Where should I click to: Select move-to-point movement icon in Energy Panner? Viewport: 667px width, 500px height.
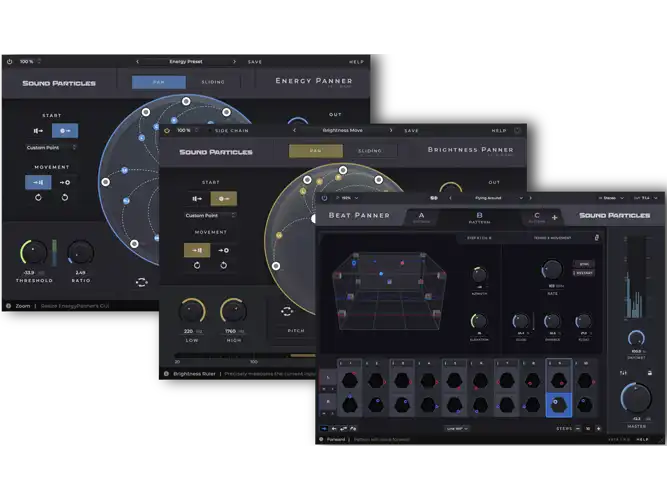click(x=65, y=182)
